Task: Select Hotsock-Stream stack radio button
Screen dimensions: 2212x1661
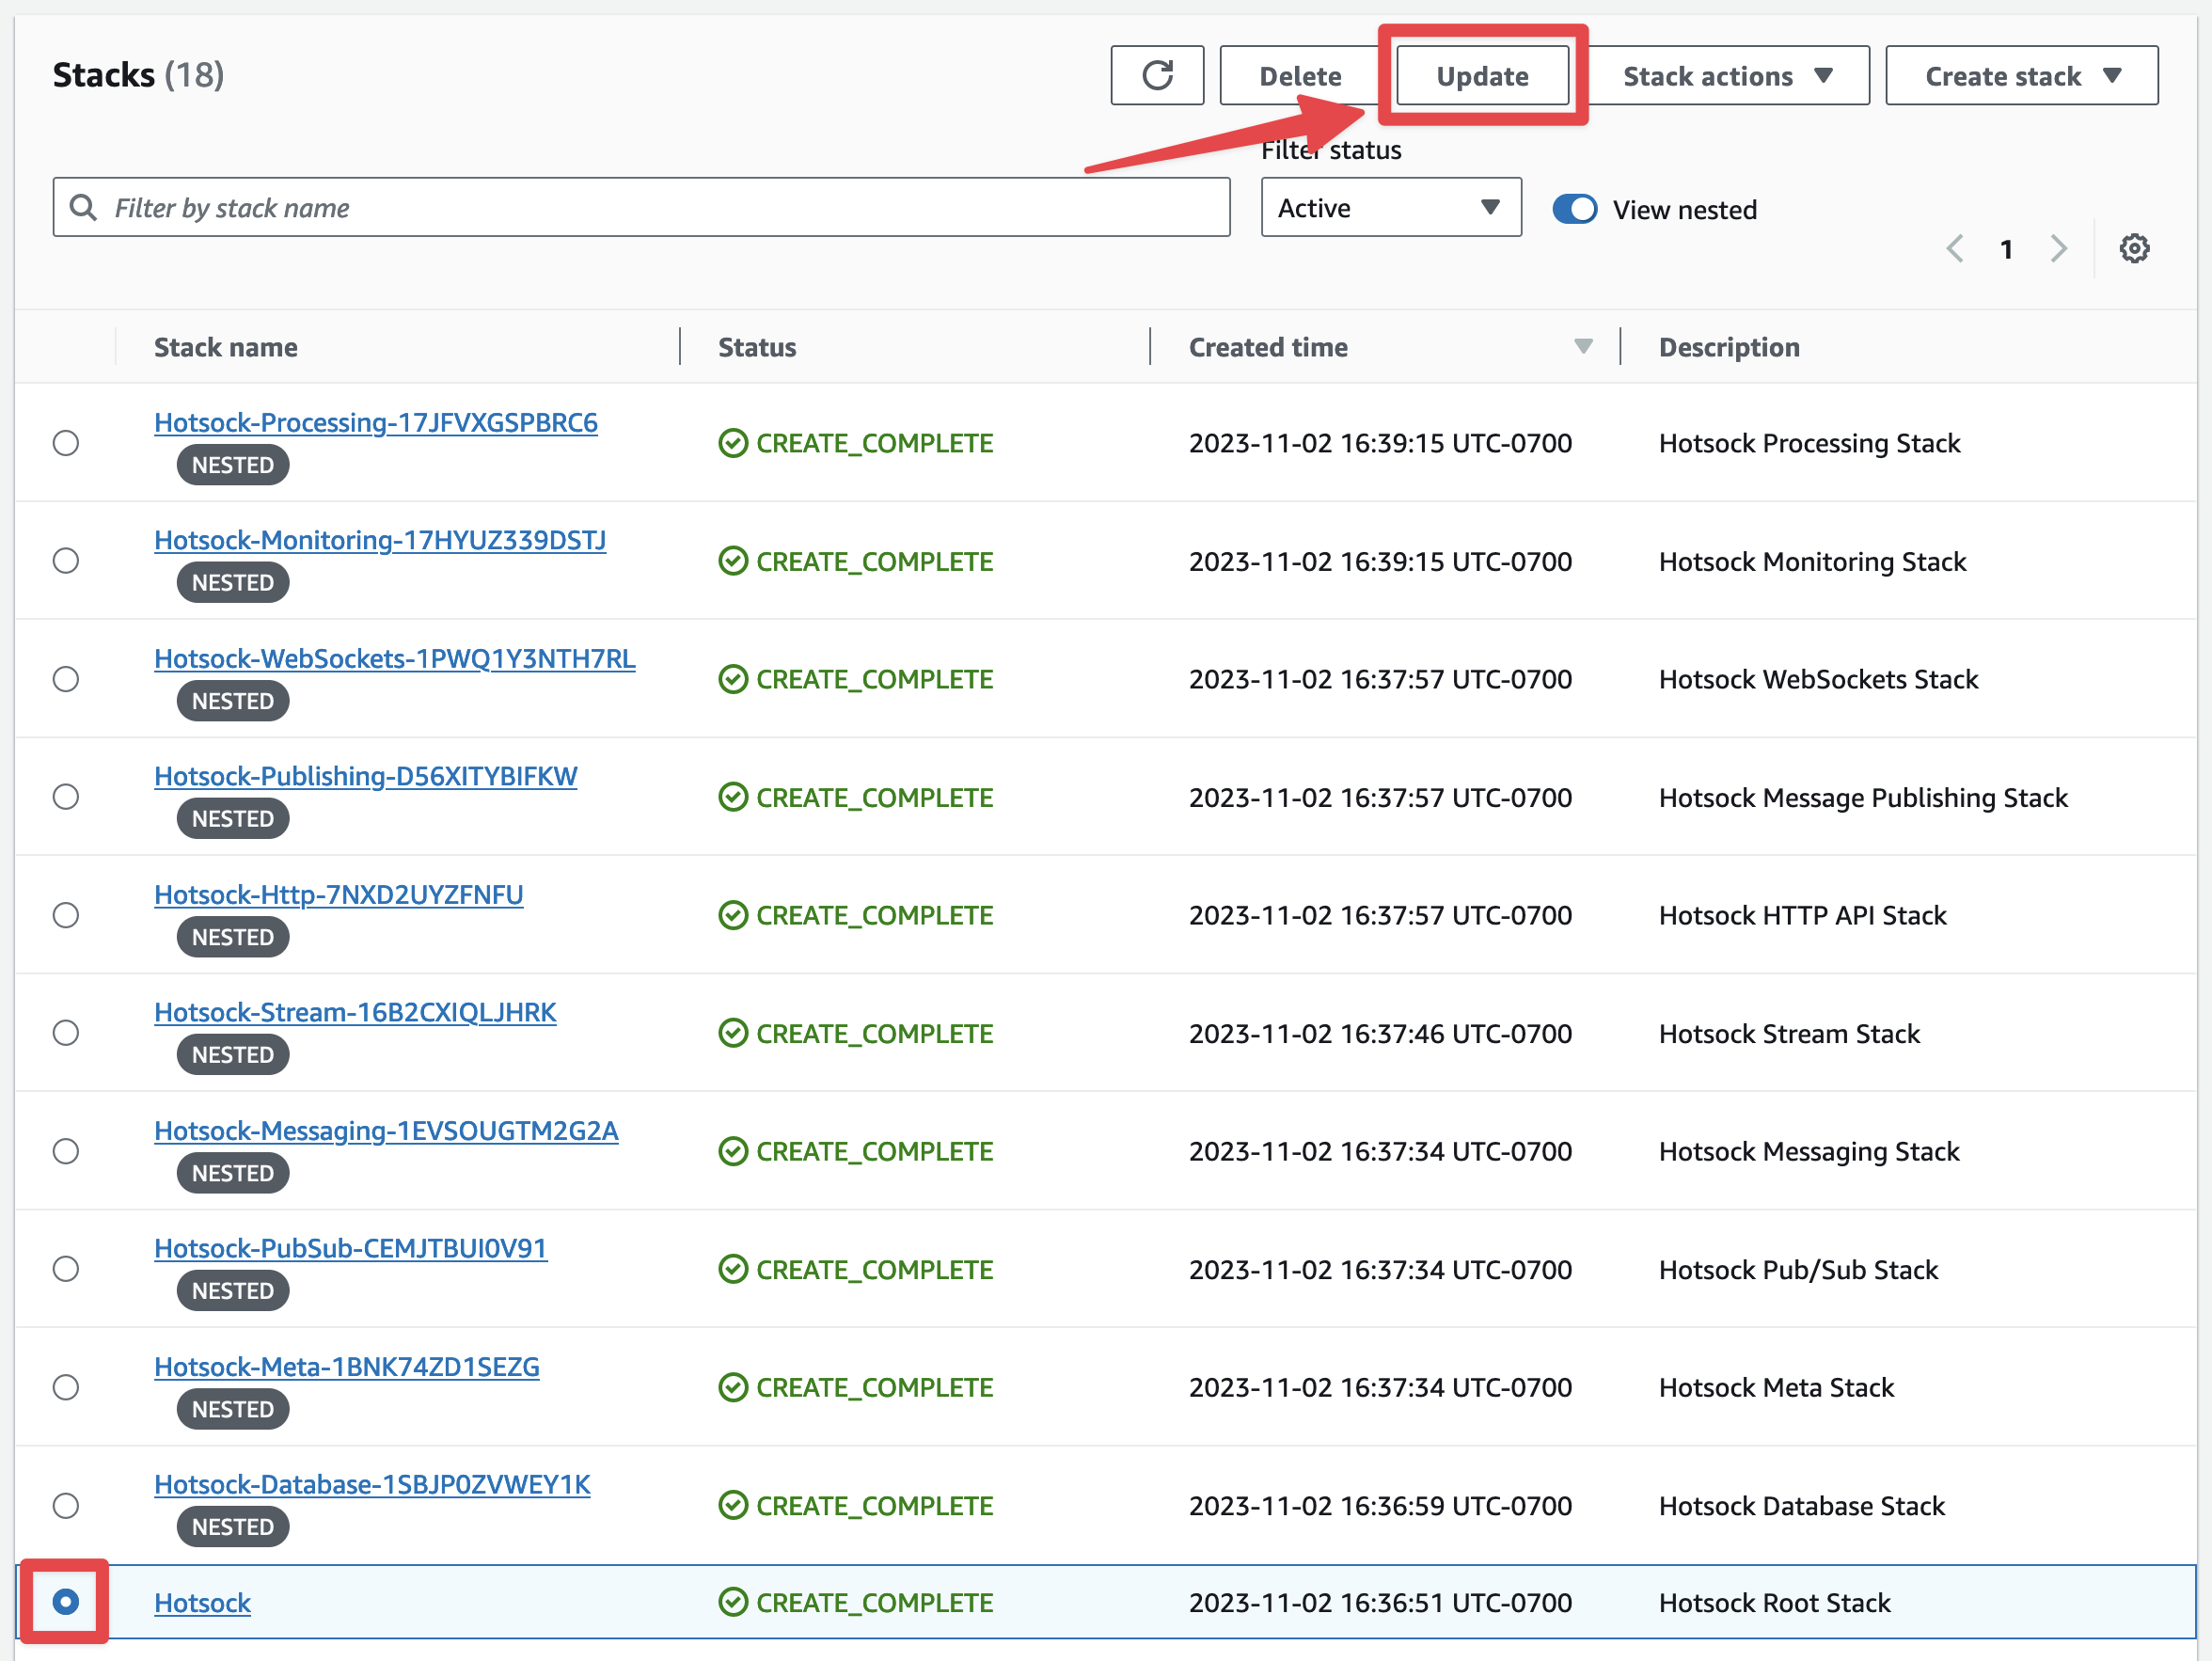Action: point(66,1033)
